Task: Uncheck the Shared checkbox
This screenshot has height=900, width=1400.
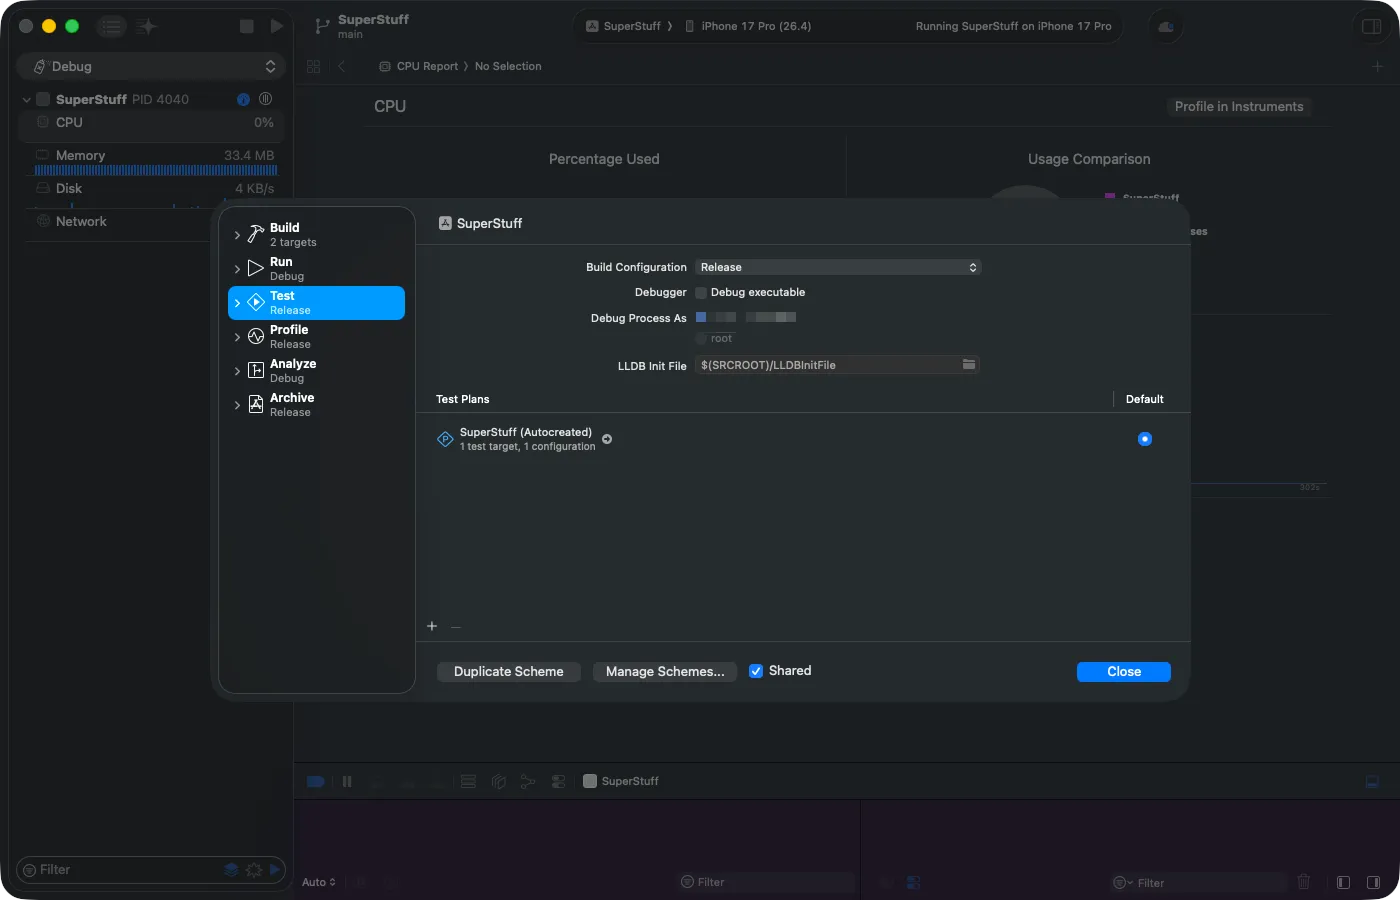Action: pyautogui.click(x=756, y=670)
